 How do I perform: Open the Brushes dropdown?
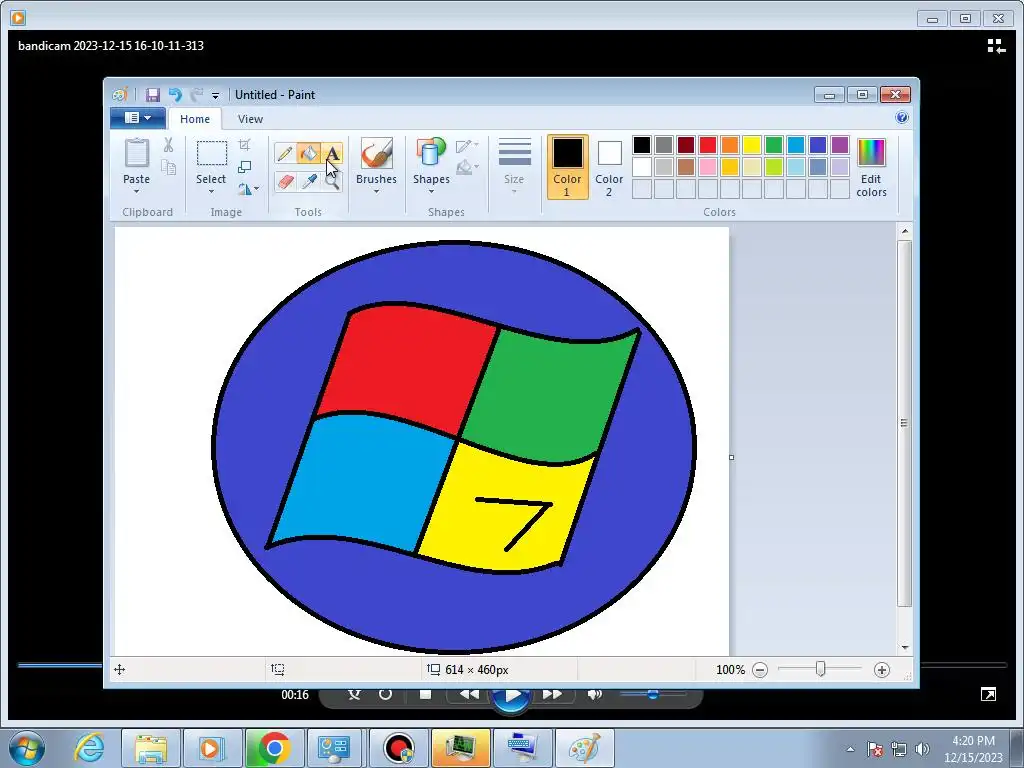(376, 191)
